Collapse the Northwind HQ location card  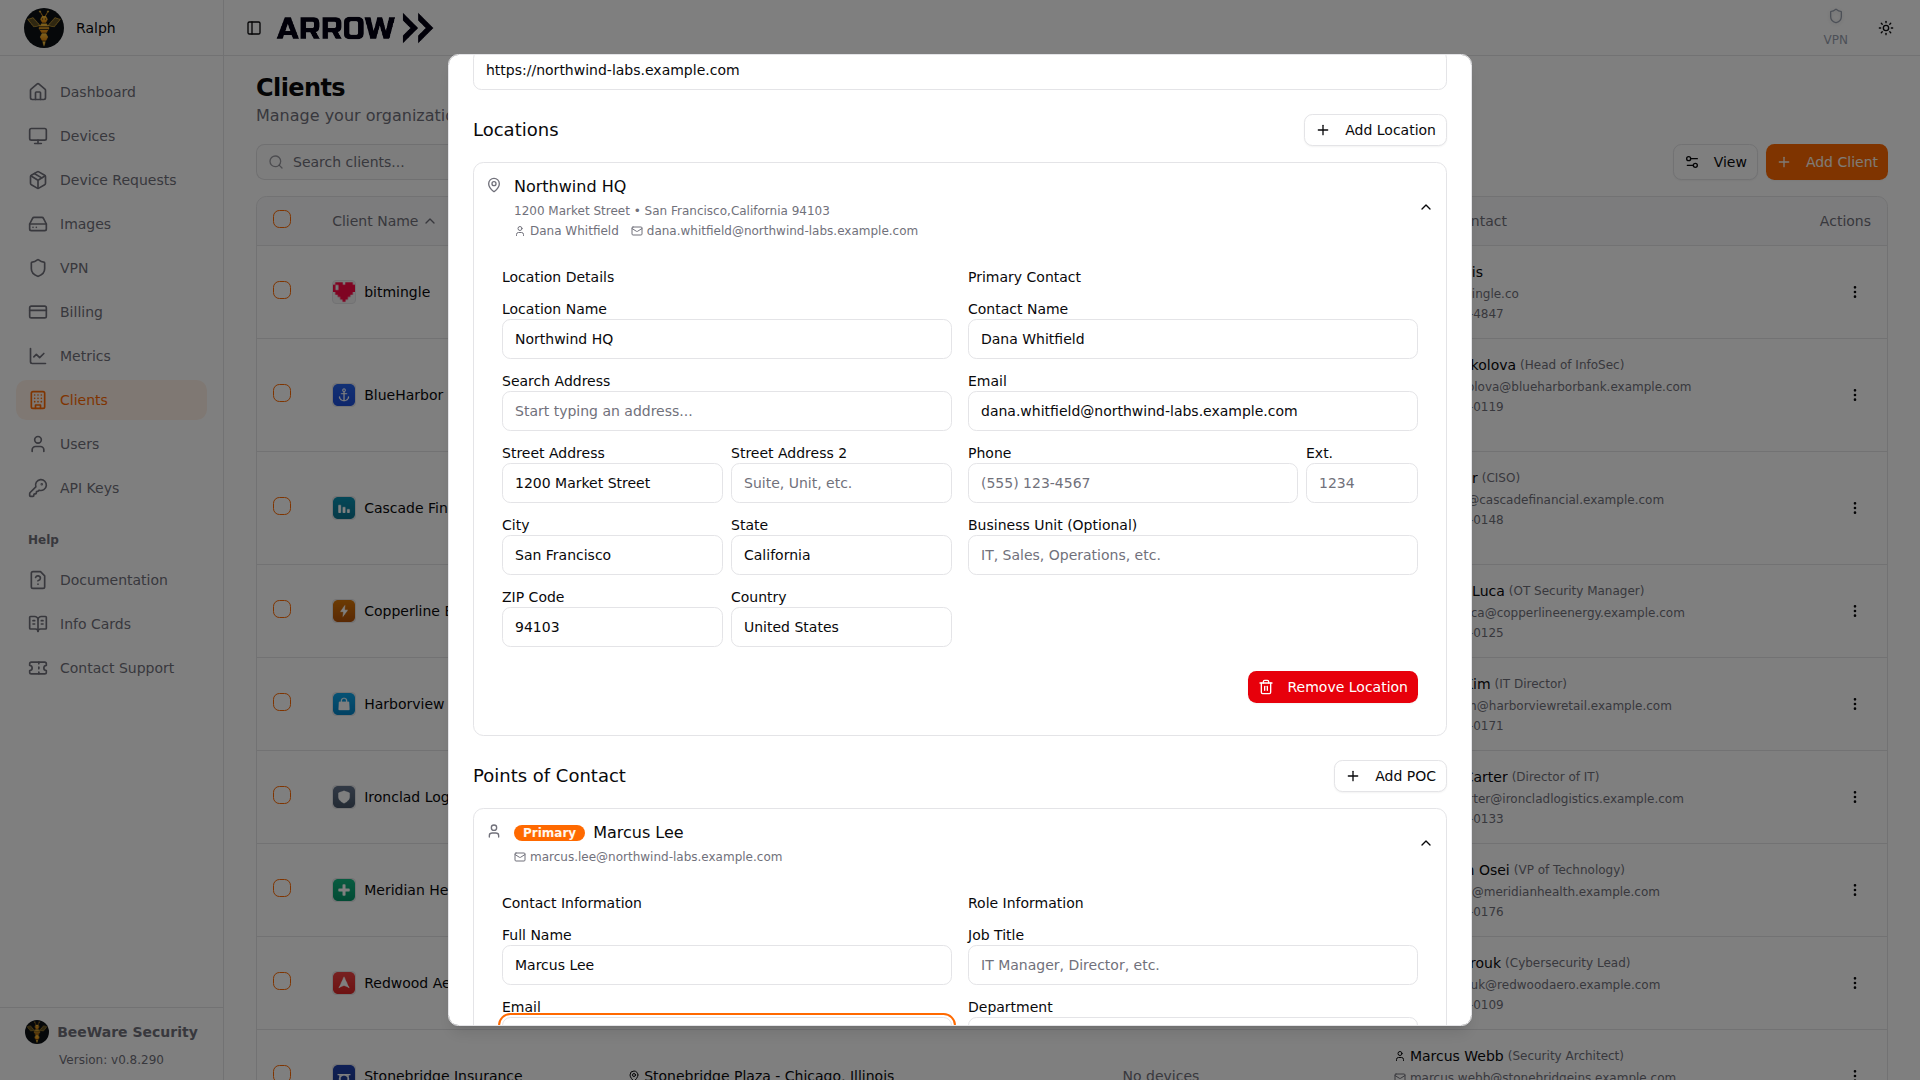pyautogui.click(x=1426, y=207)
